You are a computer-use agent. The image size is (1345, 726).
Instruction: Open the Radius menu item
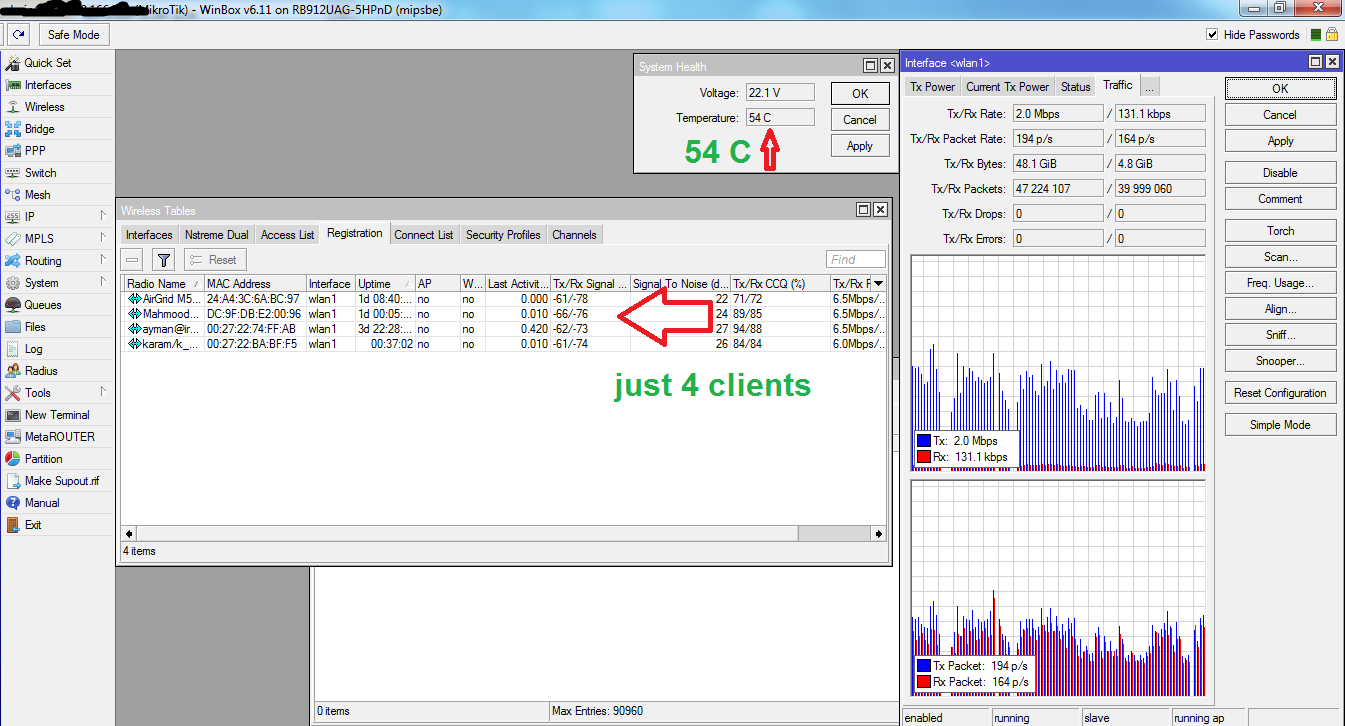coord(41,371)
